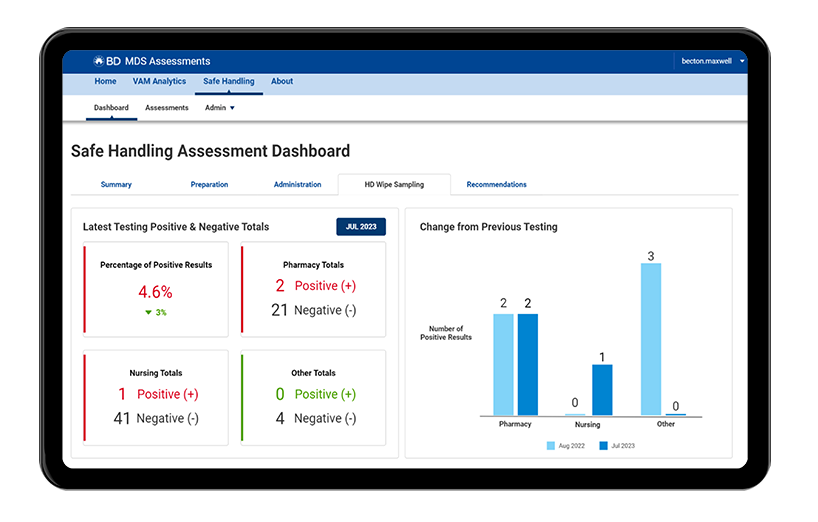Viewport: 818px width, 522px height.
Task: Click the Jul 2023 legend color swatch
Action: pos(603,445)
